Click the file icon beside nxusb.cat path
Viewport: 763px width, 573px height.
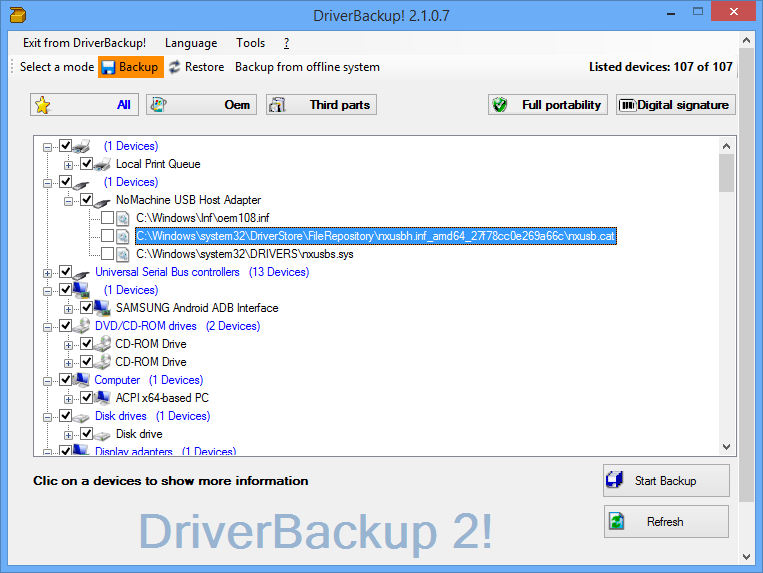[123, 236]
